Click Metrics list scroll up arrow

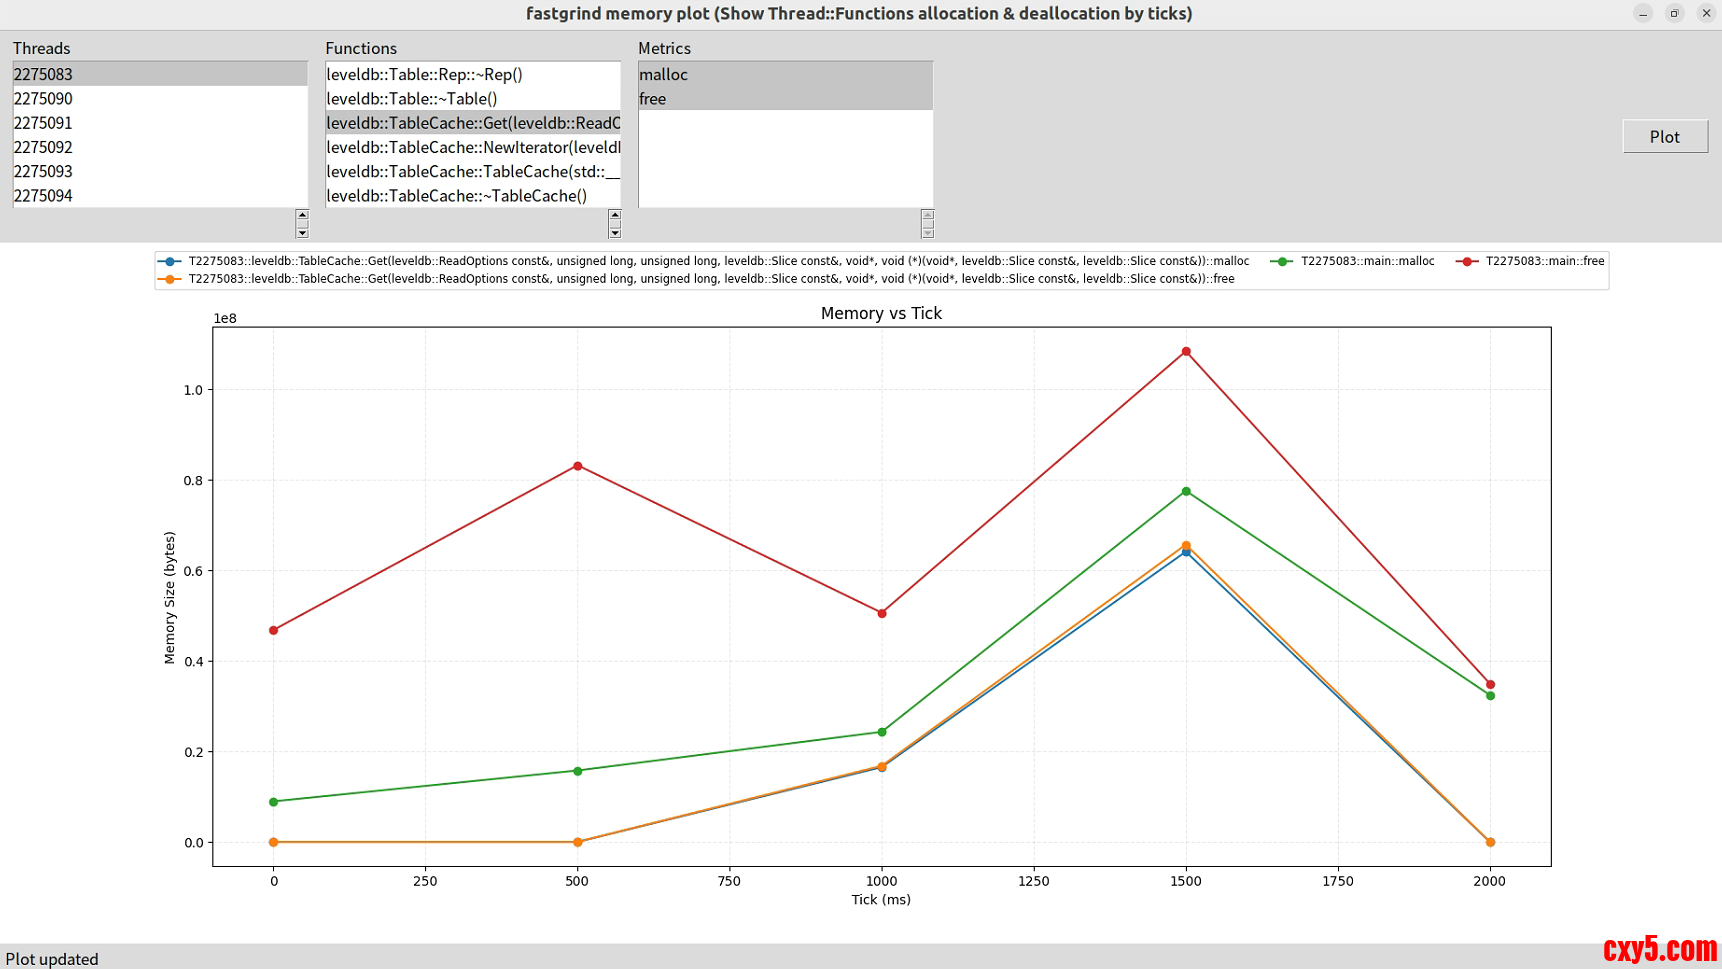(x=927, y=215)
